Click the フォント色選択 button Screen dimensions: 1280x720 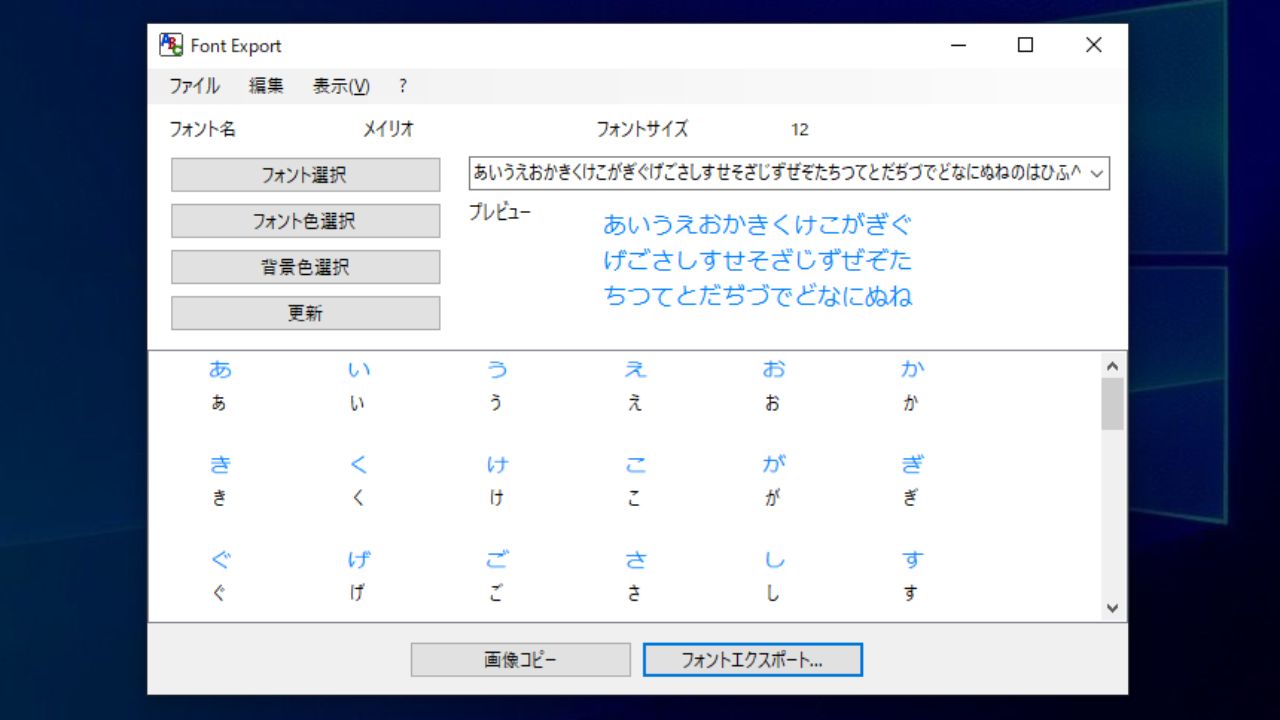pos(305,221)
